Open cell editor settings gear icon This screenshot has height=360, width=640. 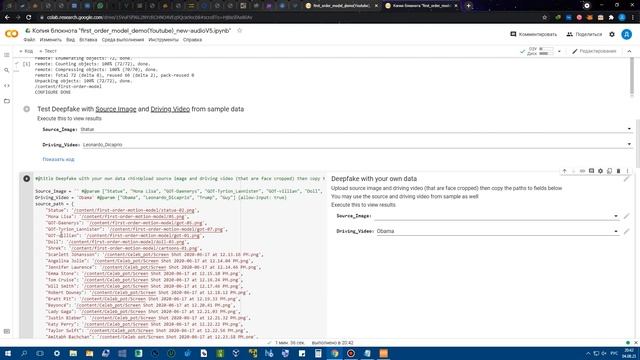(x=600, y=171)
